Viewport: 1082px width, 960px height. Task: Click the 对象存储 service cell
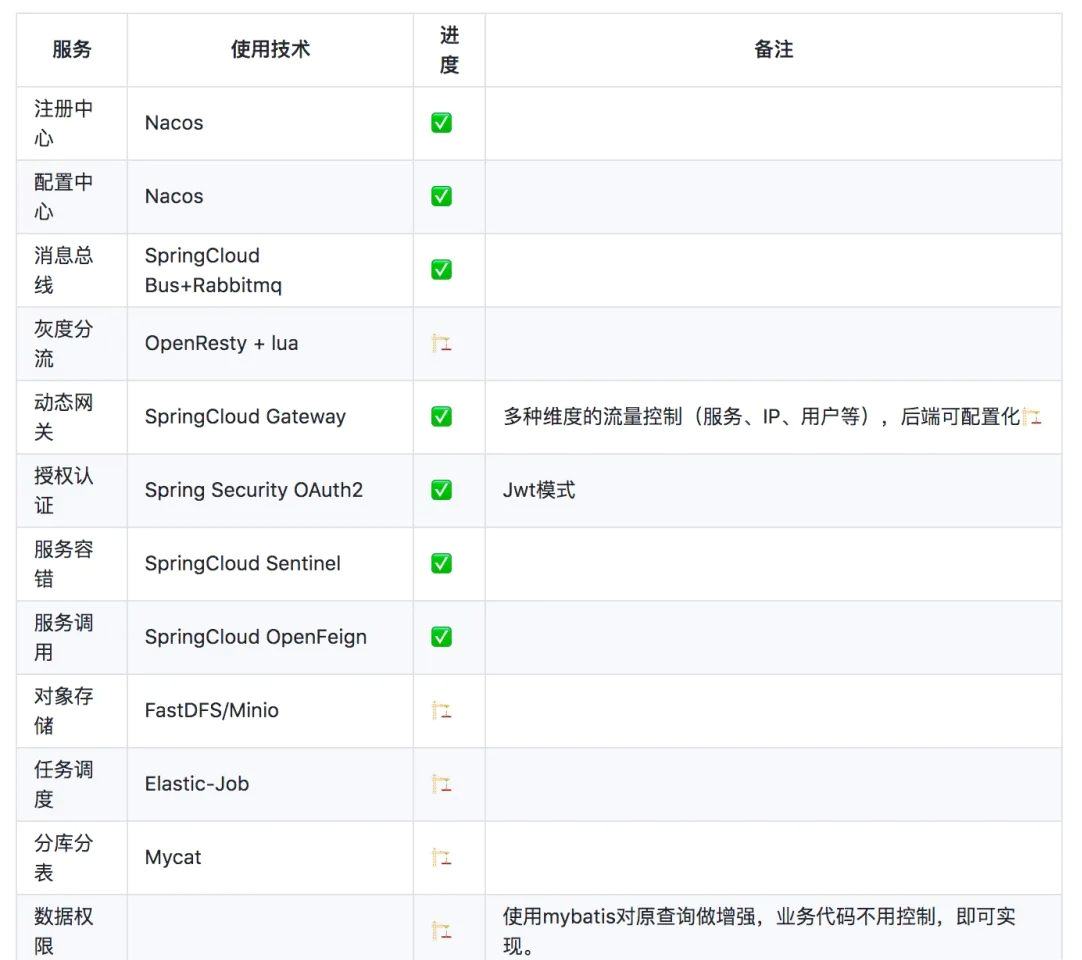pyautogui.click(x=72, y=711)
